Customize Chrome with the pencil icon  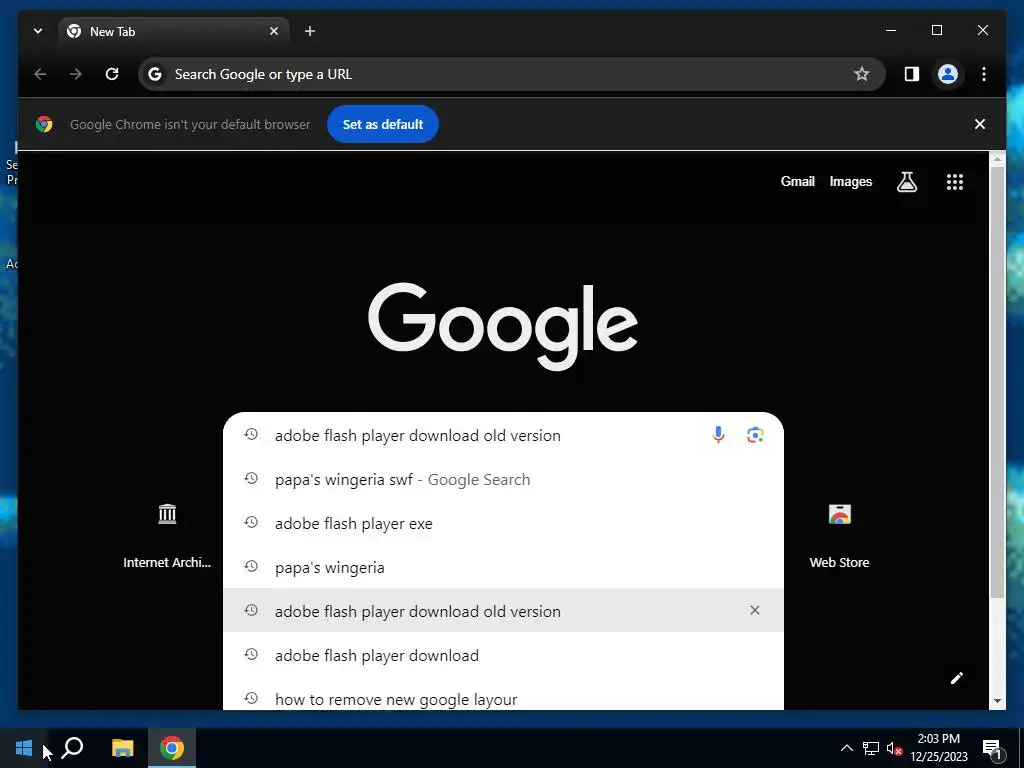pyautogui.click(x=957, y=678)
